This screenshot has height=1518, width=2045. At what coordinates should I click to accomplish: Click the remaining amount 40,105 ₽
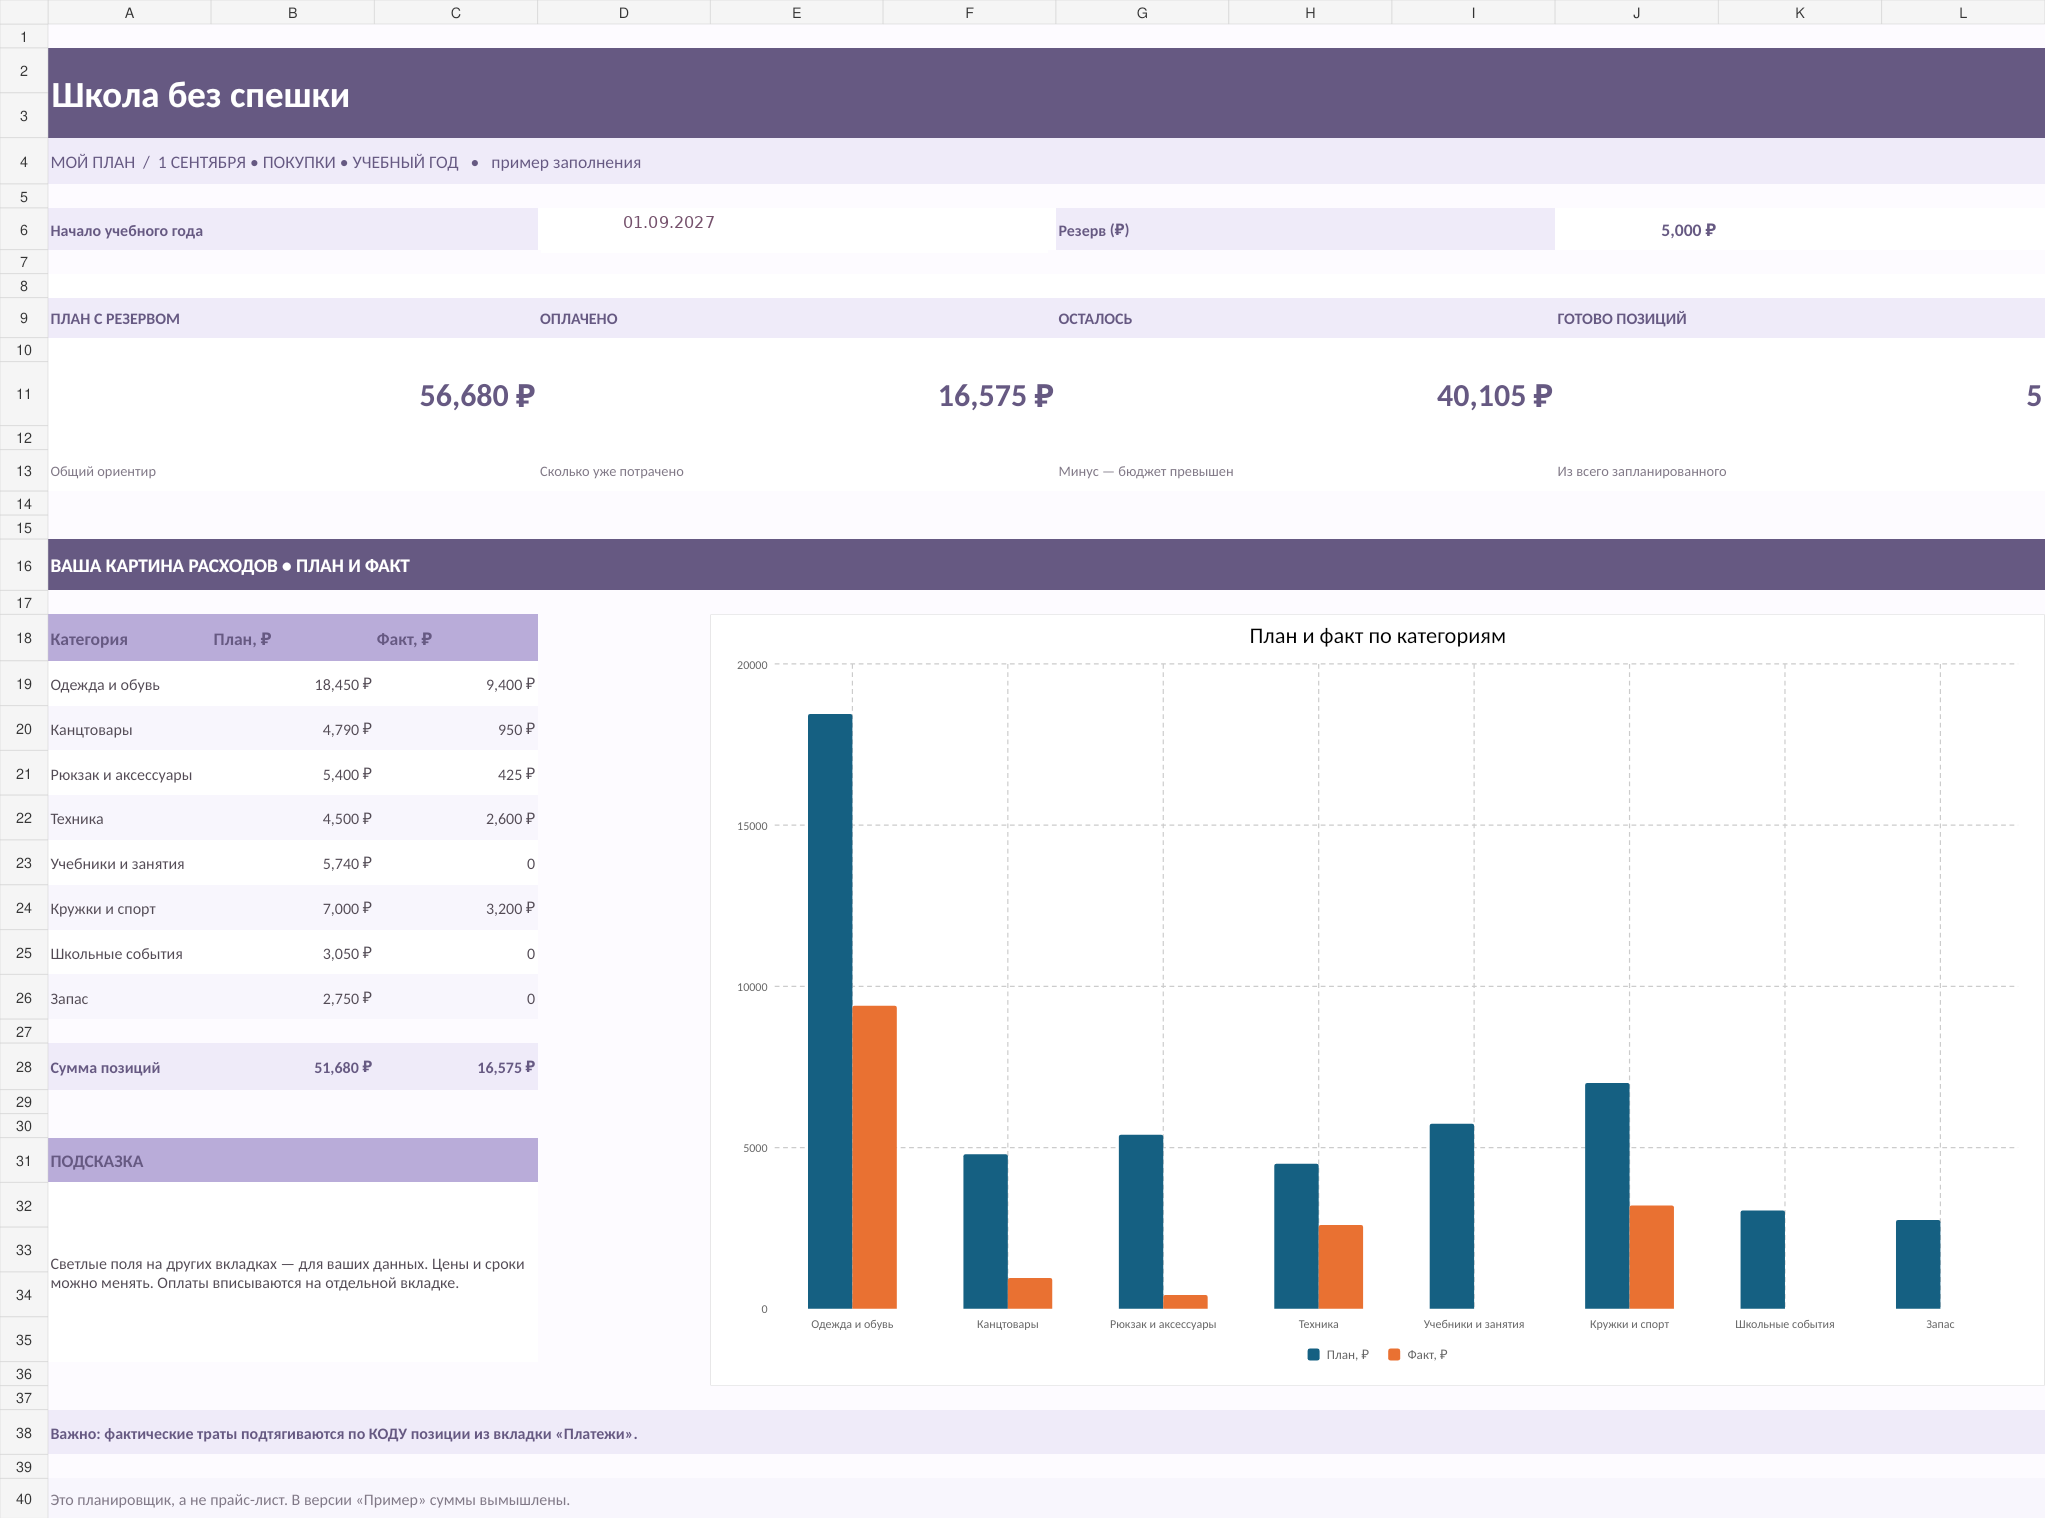pyautogui.click(x=1494, y=396)
